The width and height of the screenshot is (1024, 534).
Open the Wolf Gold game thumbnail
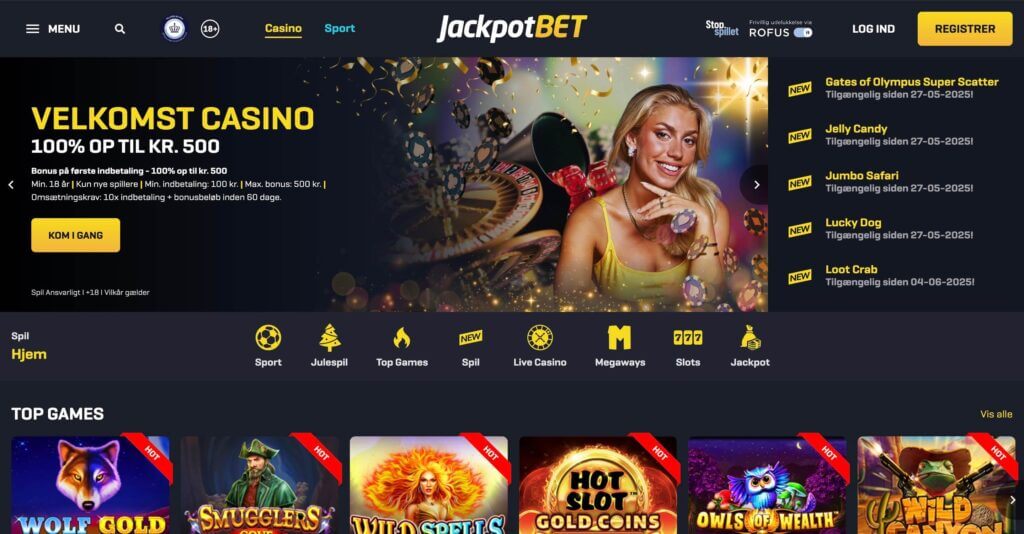(91, 485)
